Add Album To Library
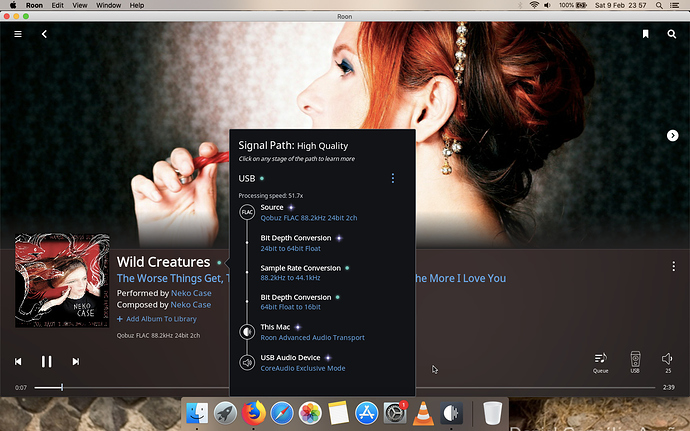 (x=157, y=319)
